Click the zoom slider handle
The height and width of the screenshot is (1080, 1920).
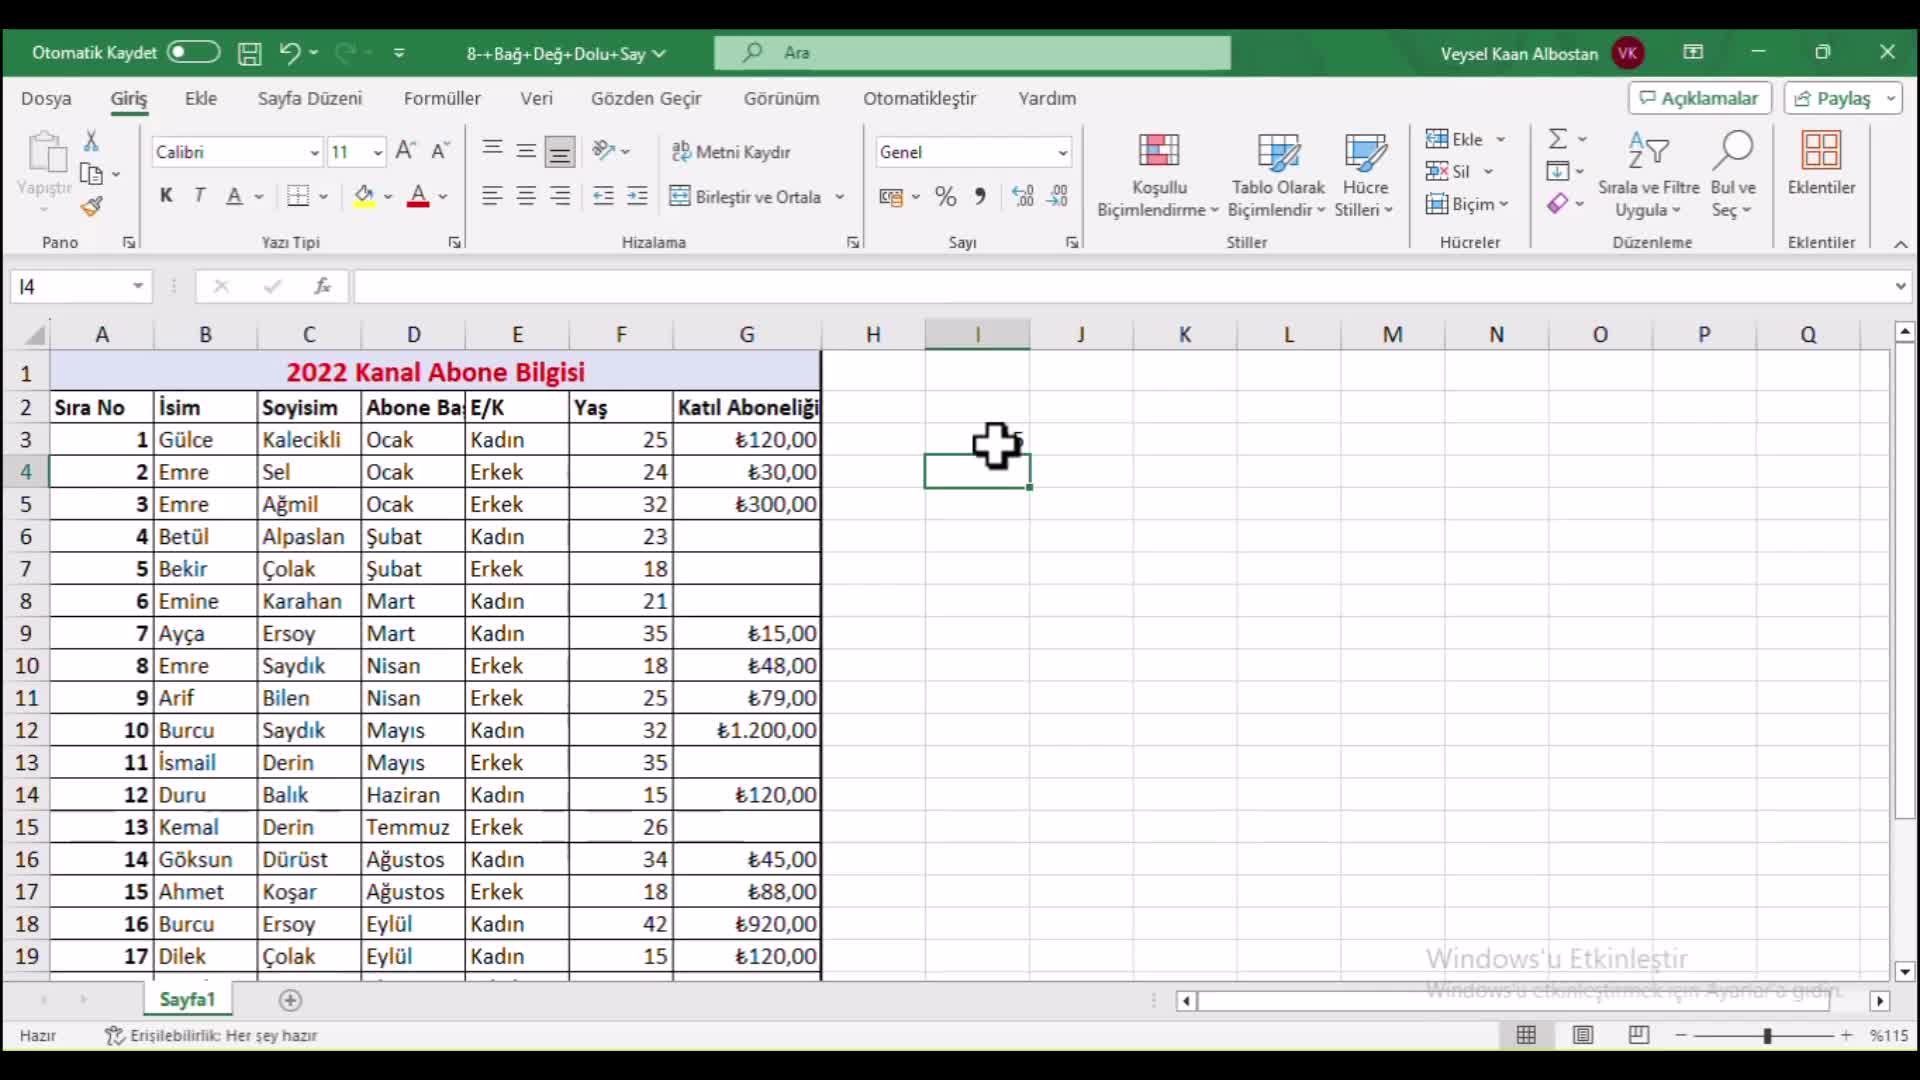pos(1767,1036)
